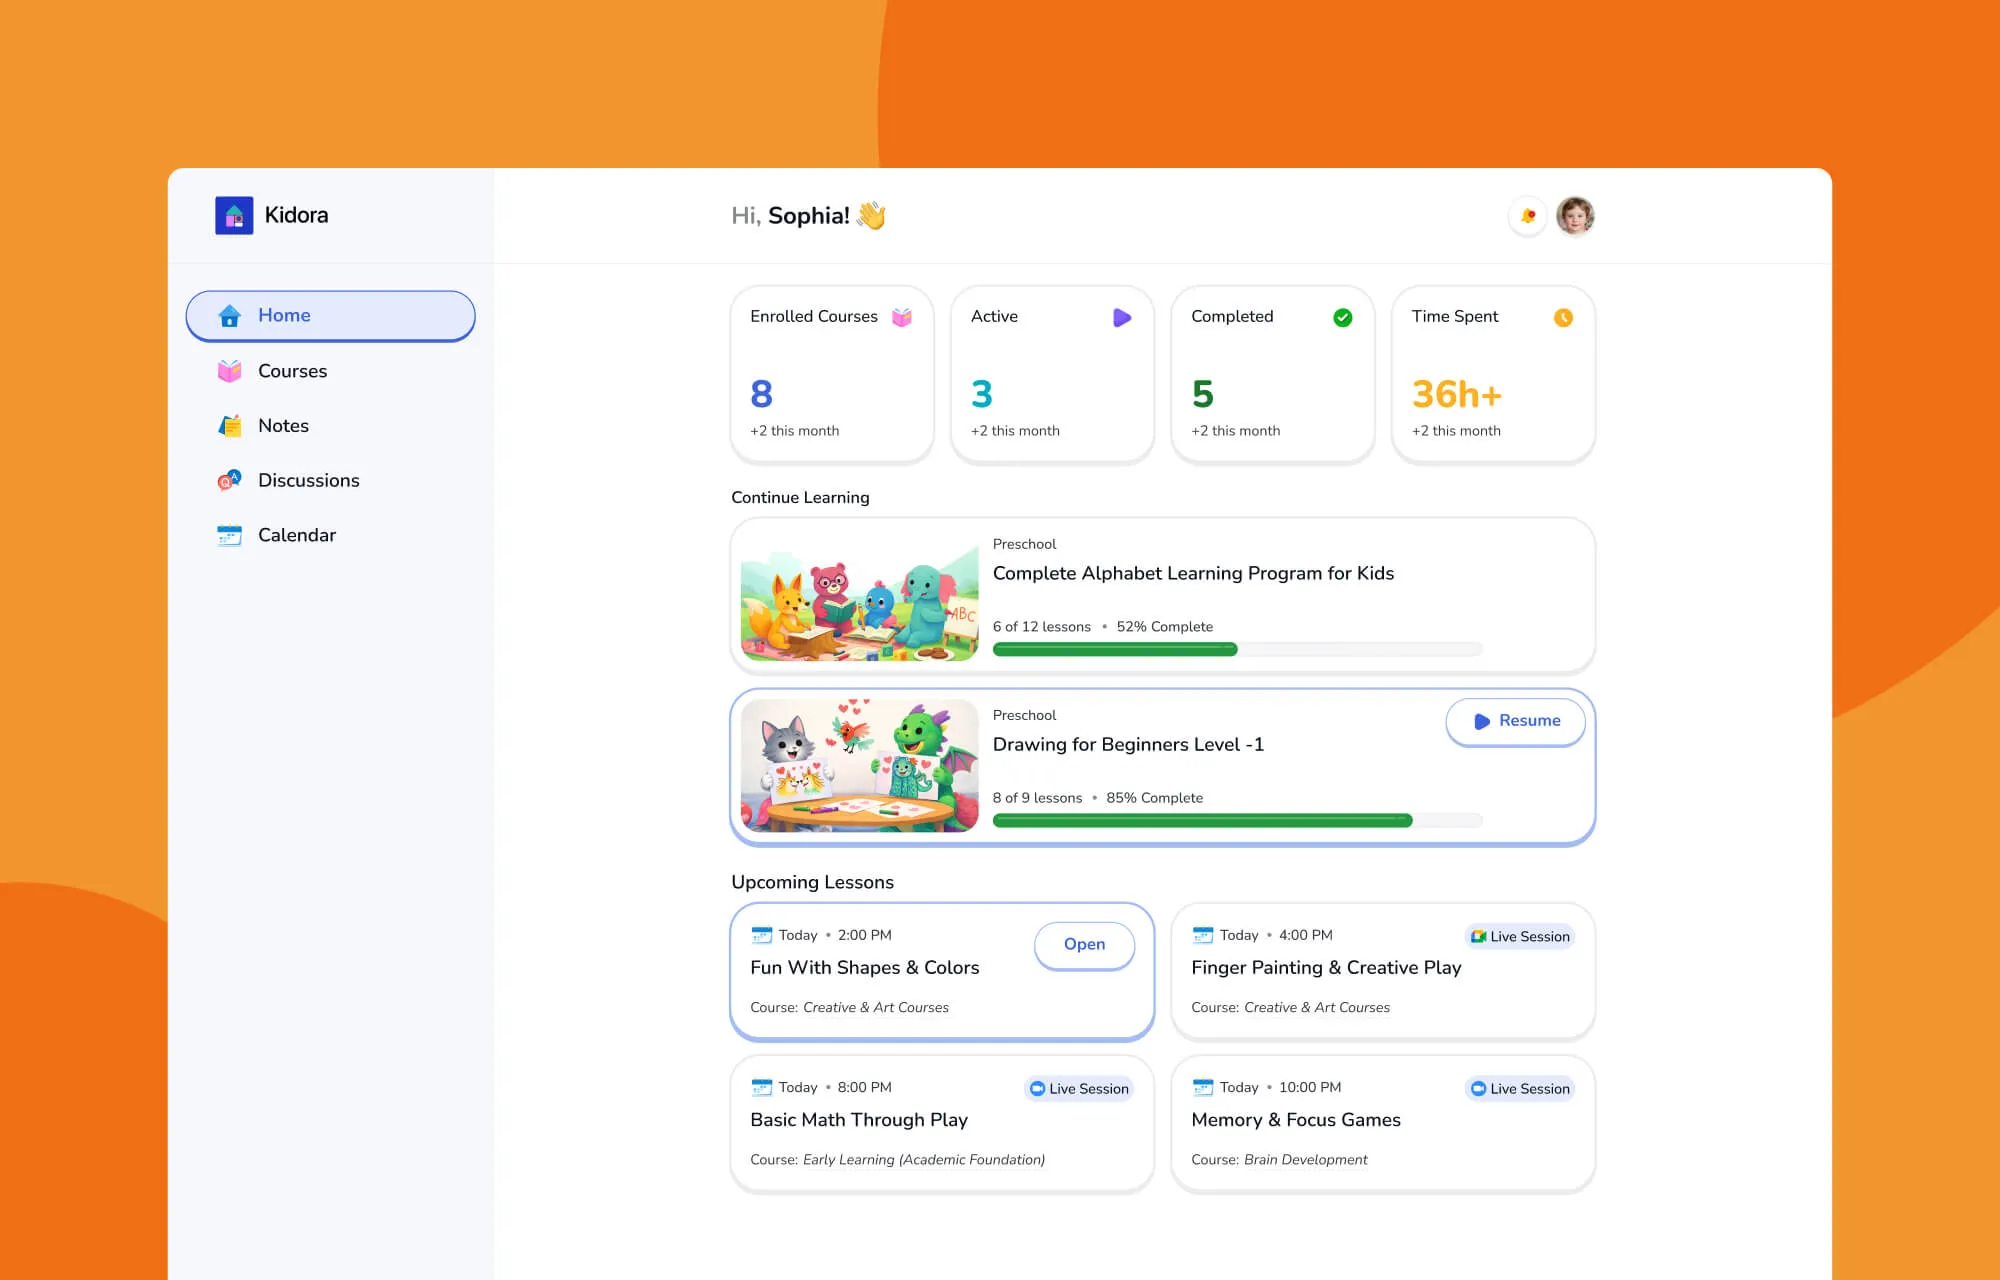This screenshot has width=2000, height=1280.
Task: Click the Resume button for Drawing course
Action: (1515, 721)
